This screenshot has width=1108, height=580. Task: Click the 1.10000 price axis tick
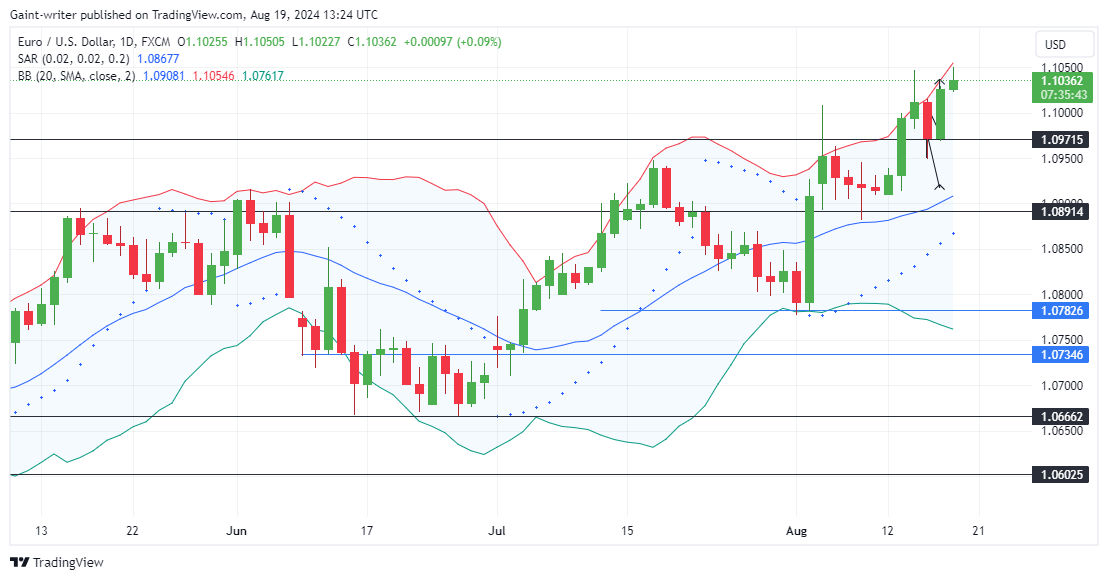(1062, 112)
